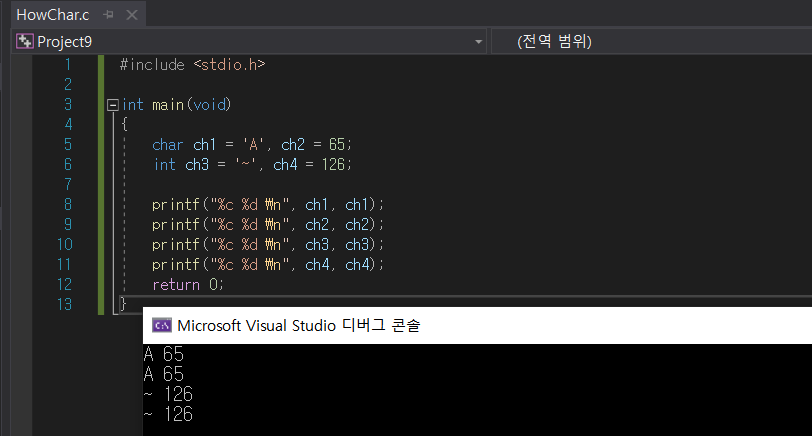Click line number 1 in the gutter
The width and height of the screenshot is (812, 436).
tap(67, 65)
